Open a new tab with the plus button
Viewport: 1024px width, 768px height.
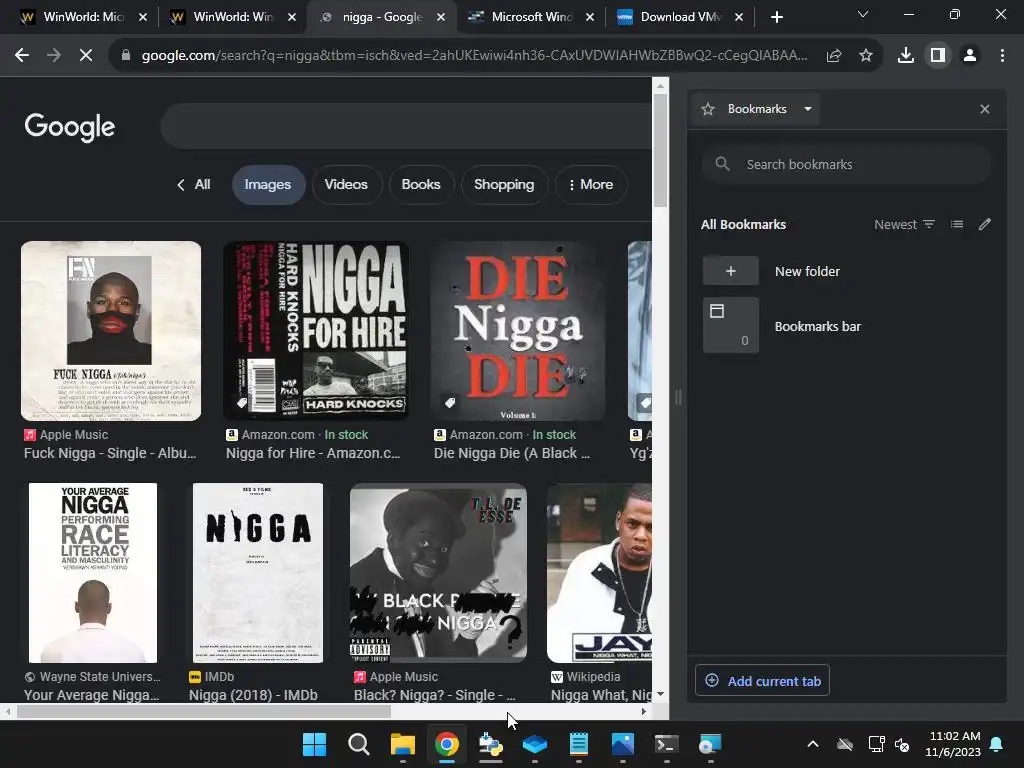(x=776, y=17)
